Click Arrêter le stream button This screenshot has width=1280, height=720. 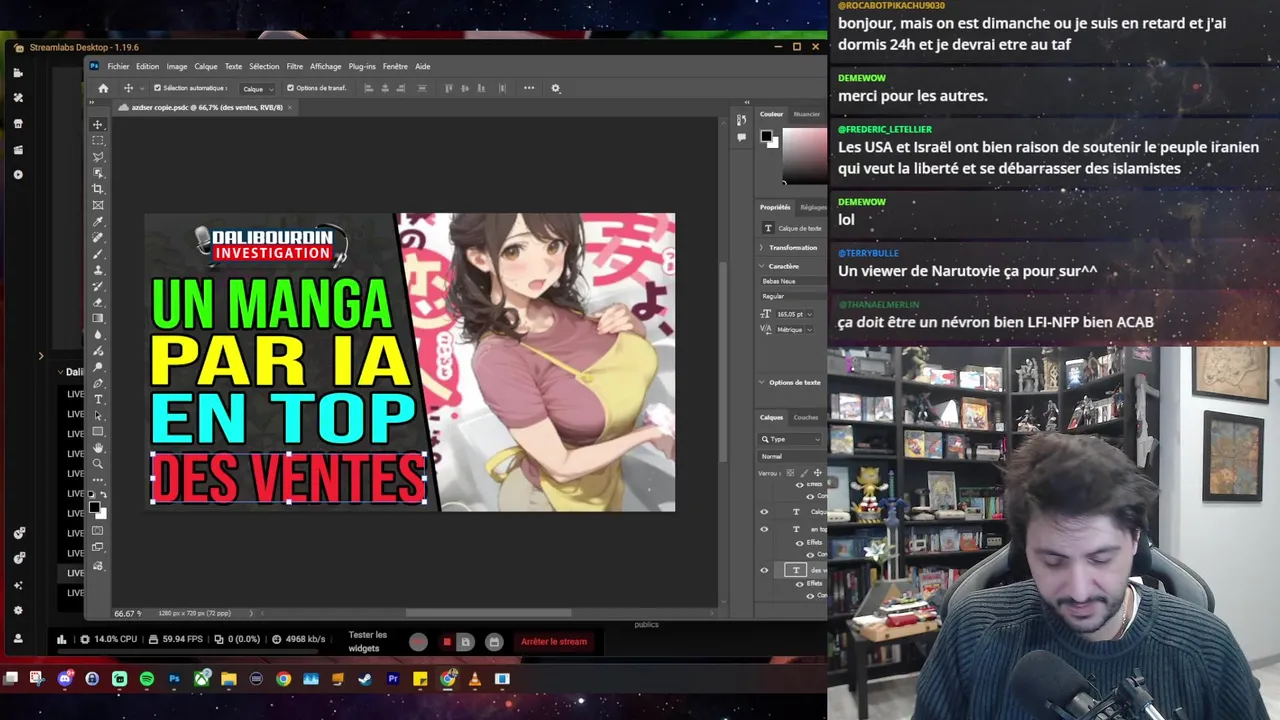pyautogui.click(x=554, y=641)
